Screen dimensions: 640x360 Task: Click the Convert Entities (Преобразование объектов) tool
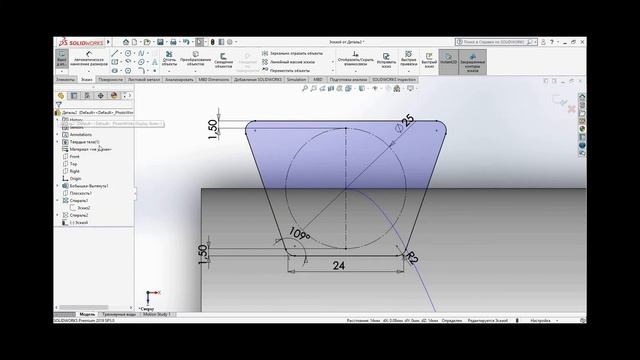point(195,58)
